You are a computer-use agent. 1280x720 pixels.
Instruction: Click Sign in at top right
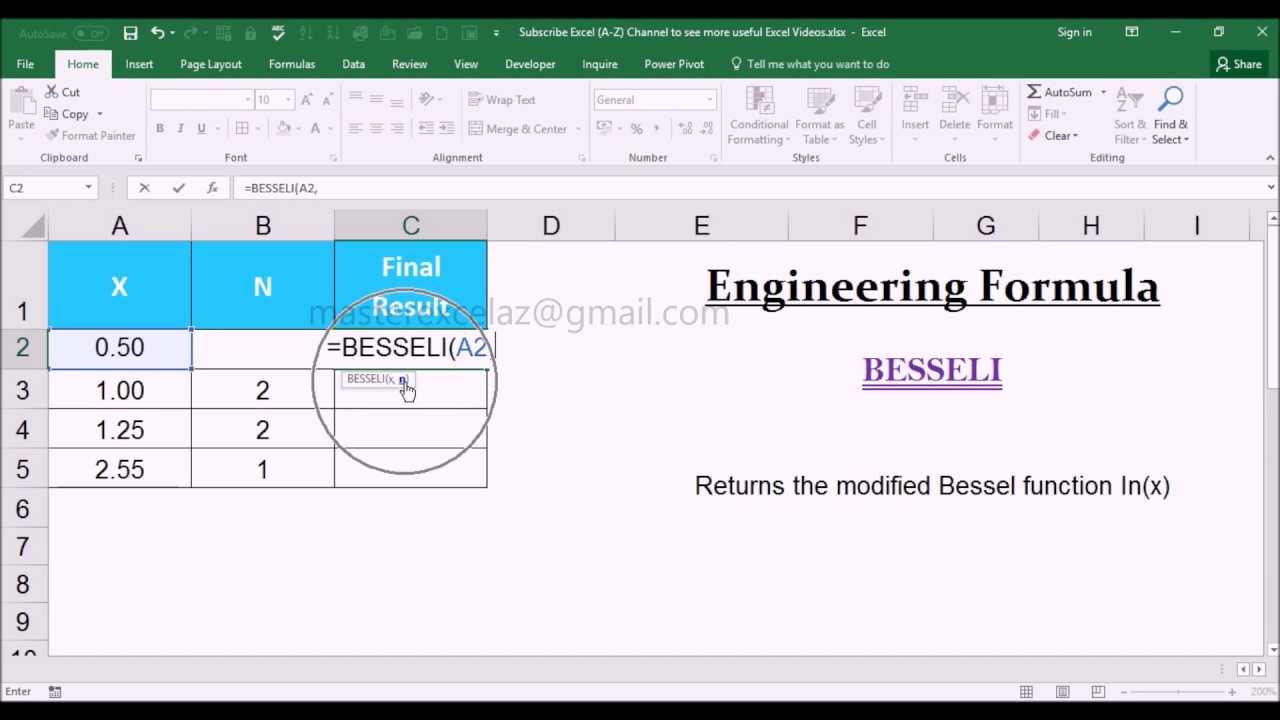[x=1074, y=32]
